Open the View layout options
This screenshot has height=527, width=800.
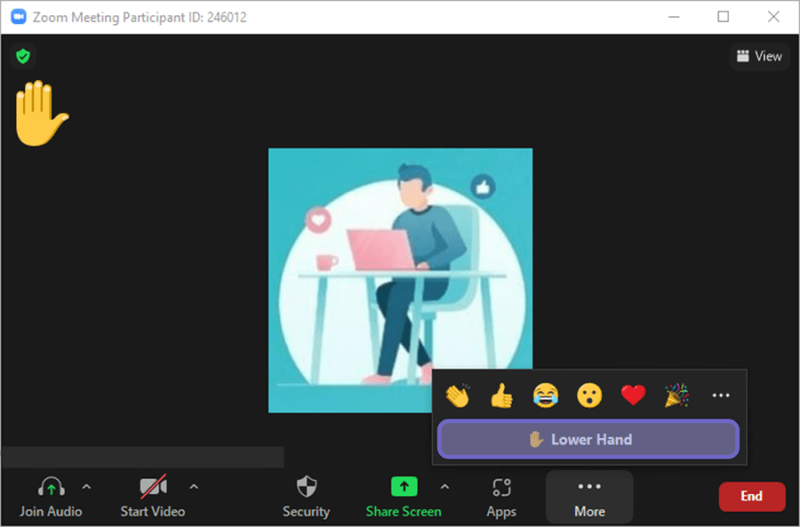pos(760,56)
